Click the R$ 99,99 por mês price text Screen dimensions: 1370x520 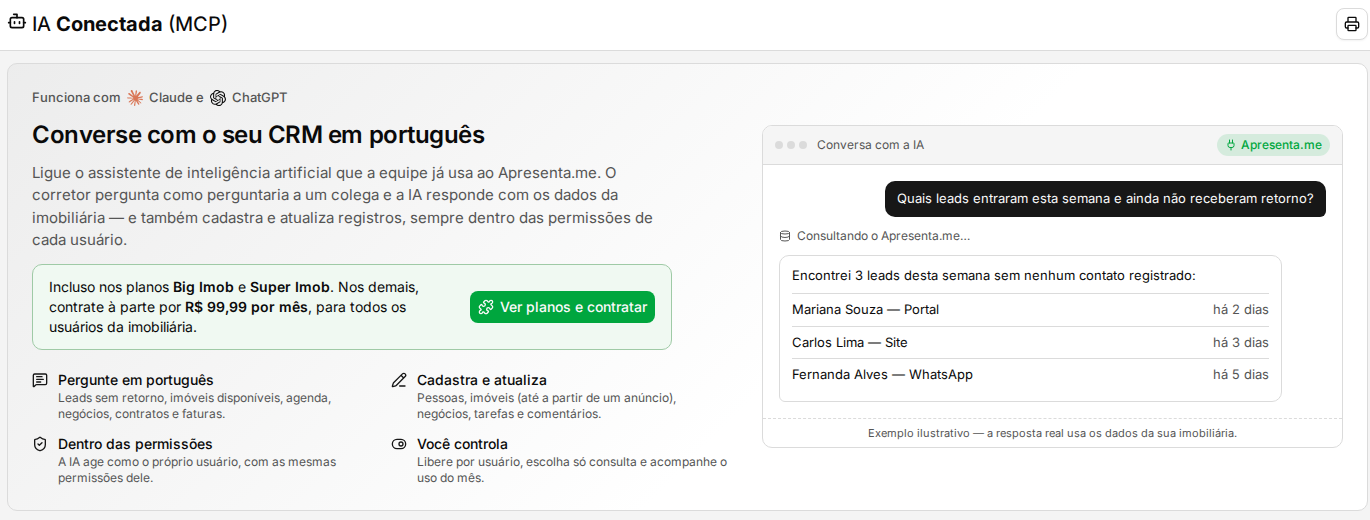(246, 307)
